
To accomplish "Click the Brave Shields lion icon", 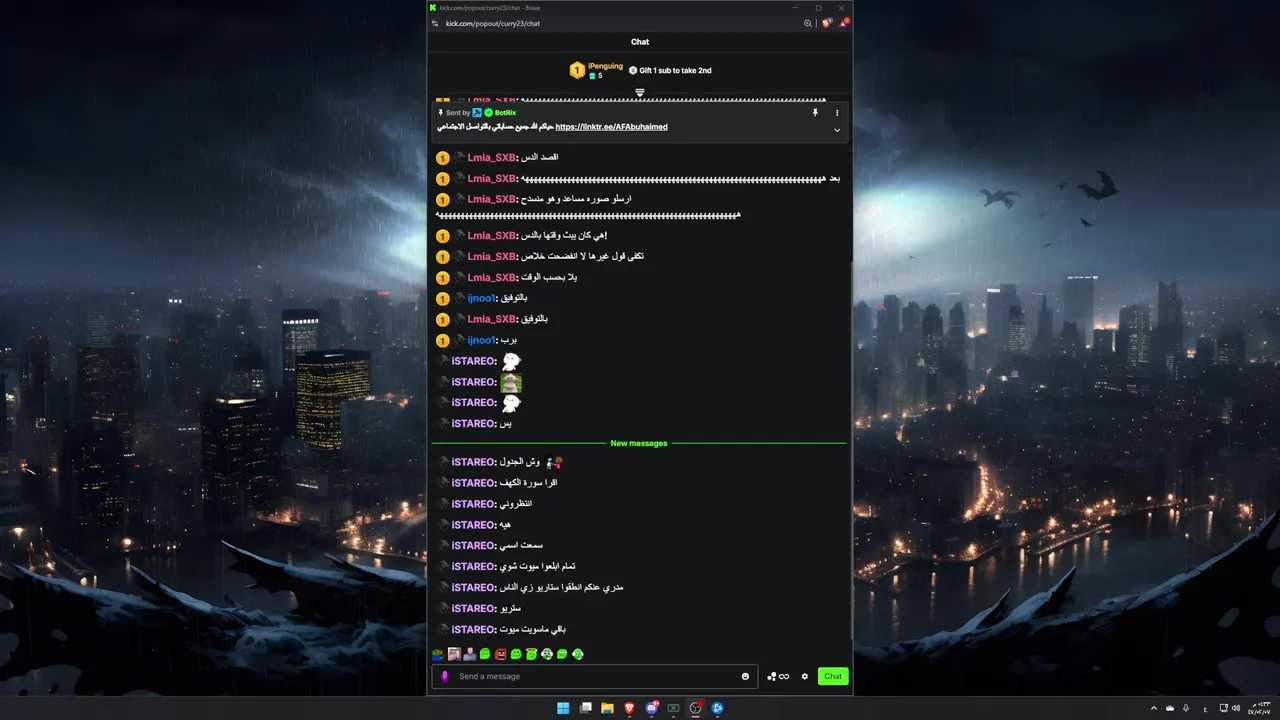I will (827, 23).
